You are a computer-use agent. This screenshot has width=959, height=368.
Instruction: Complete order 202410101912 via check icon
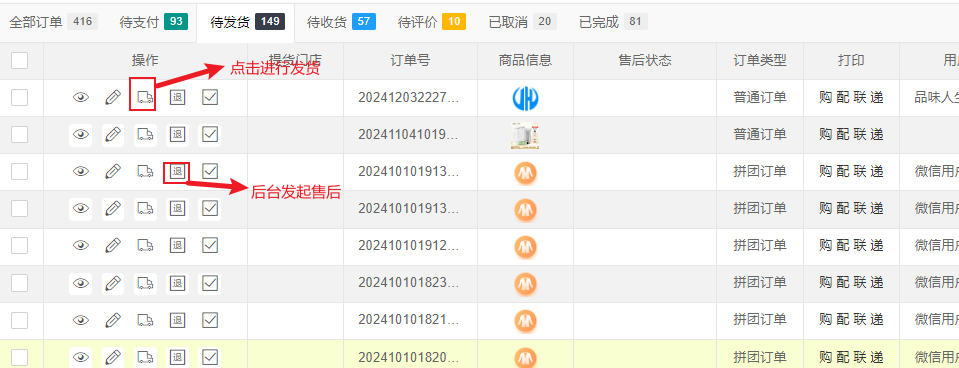pos(210,246)
